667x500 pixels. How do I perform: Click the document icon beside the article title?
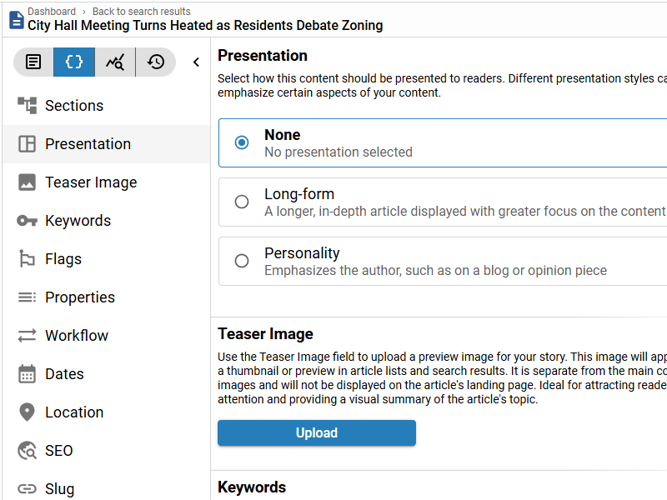coord(15,19)
